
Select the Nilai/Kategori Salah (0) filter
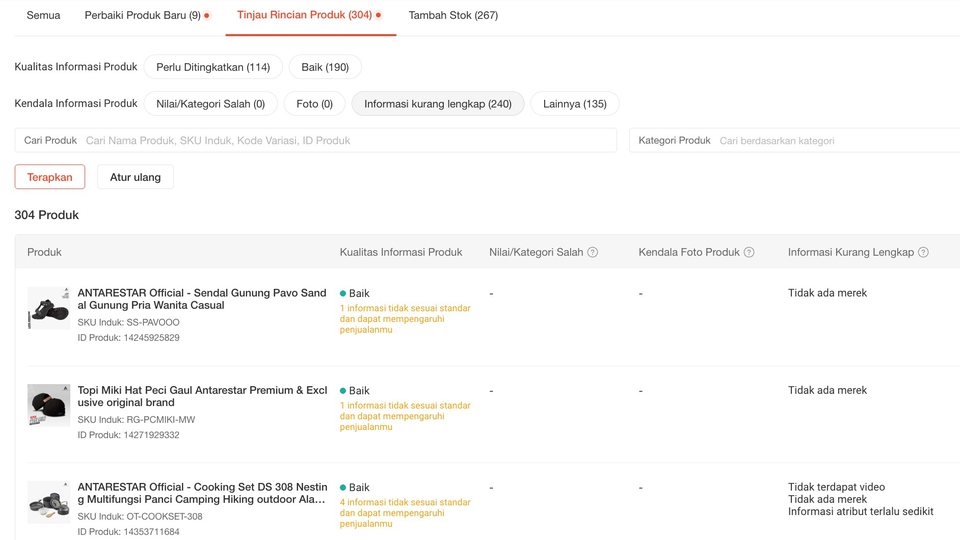[211, 103]
